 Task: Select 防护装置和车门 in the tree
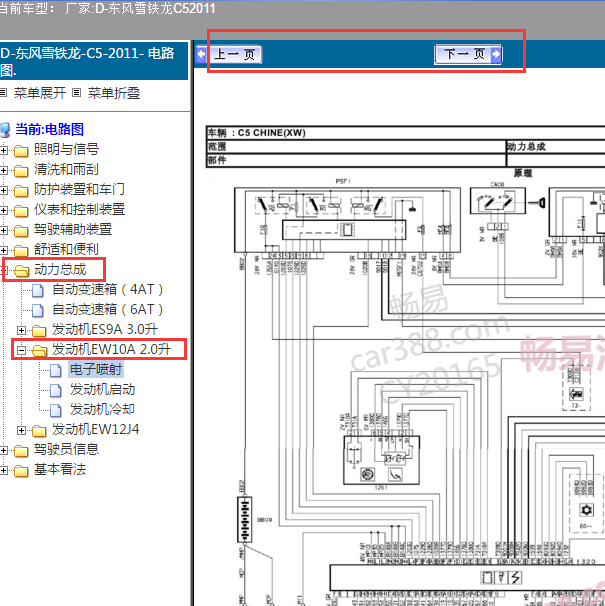[x=79, y=189]
